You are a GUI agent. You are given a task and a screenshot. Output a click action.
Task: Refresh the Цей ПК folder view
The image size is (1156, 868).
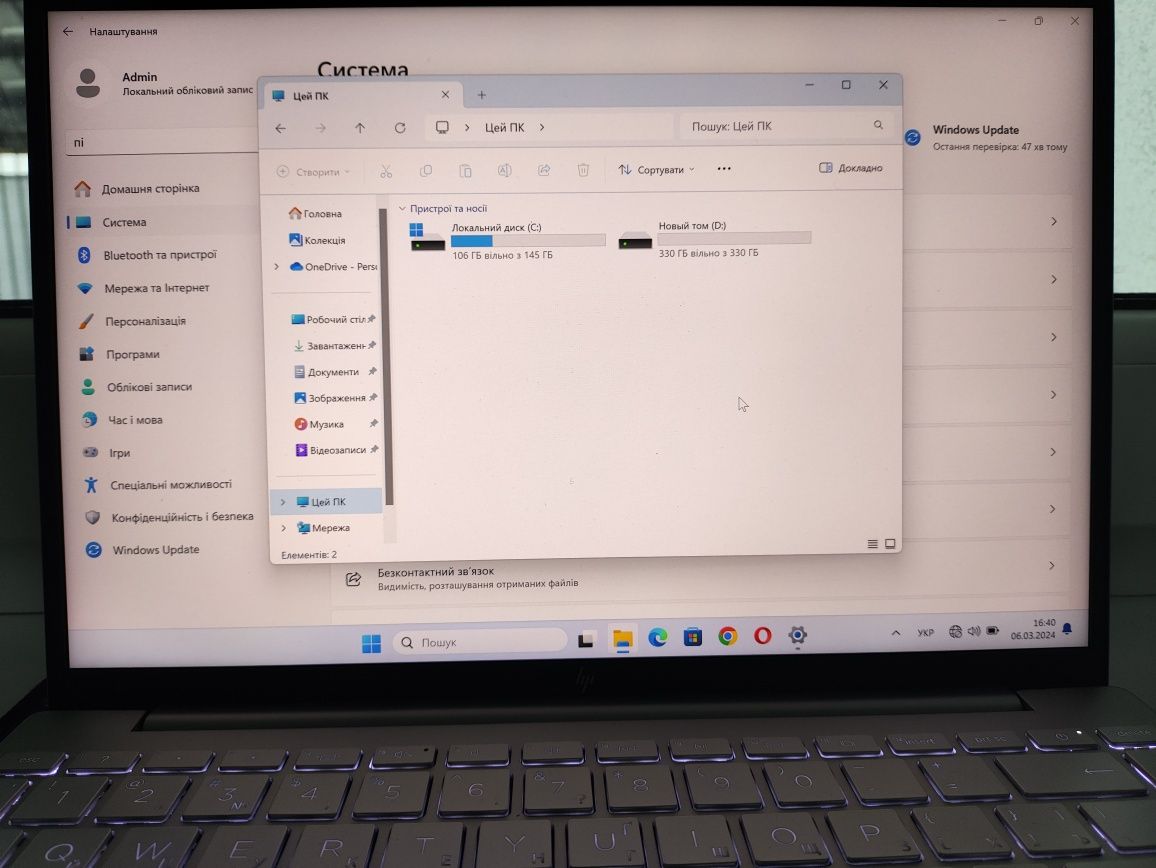(x=400, y=128)
